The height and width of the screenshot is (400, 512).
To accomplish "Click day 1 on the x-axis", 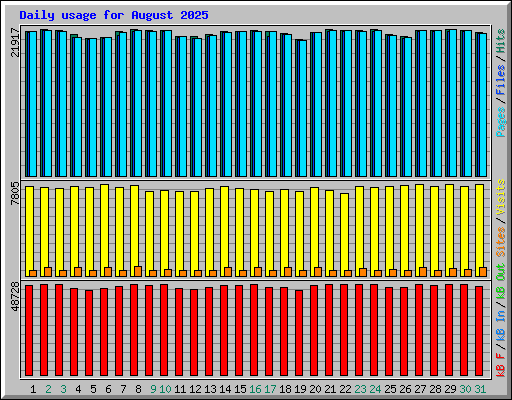I will pos(33,389).
